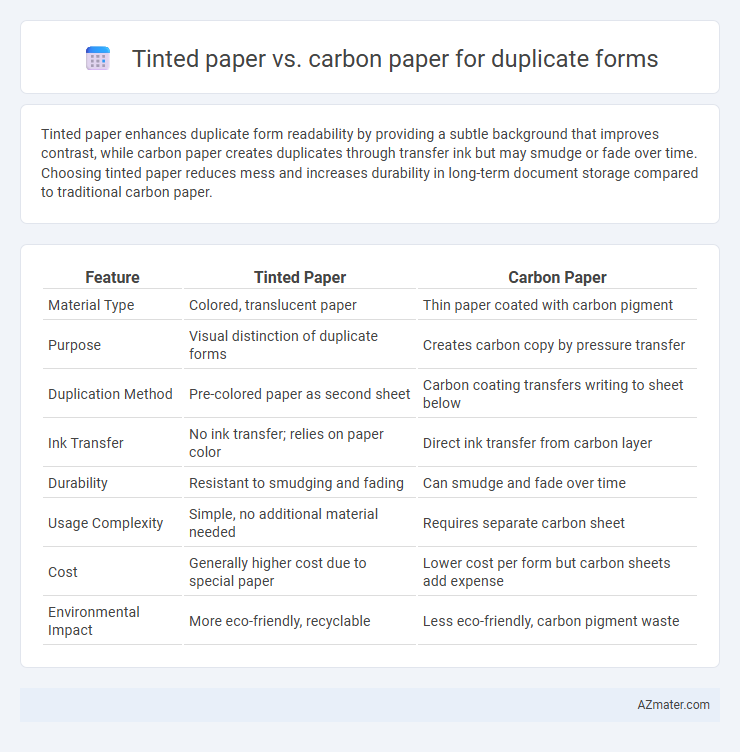The height and width of the screenshot is (752, 740).
Task: Click the Durability row label
Action: [x=78, y=483]
